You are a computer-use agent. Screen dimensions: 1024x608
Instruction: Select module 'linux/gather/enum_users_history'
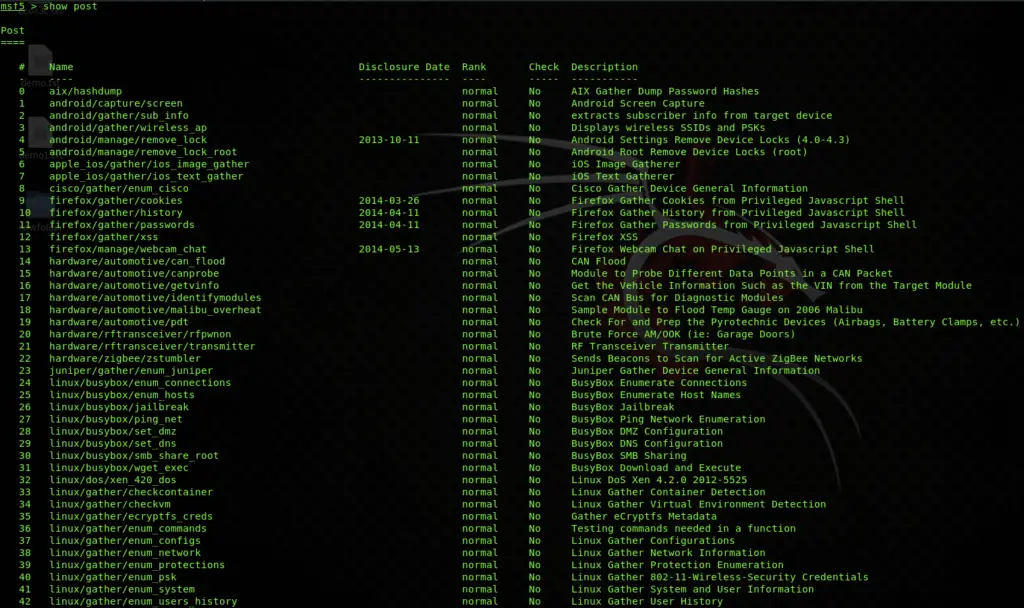click(143, 601)
